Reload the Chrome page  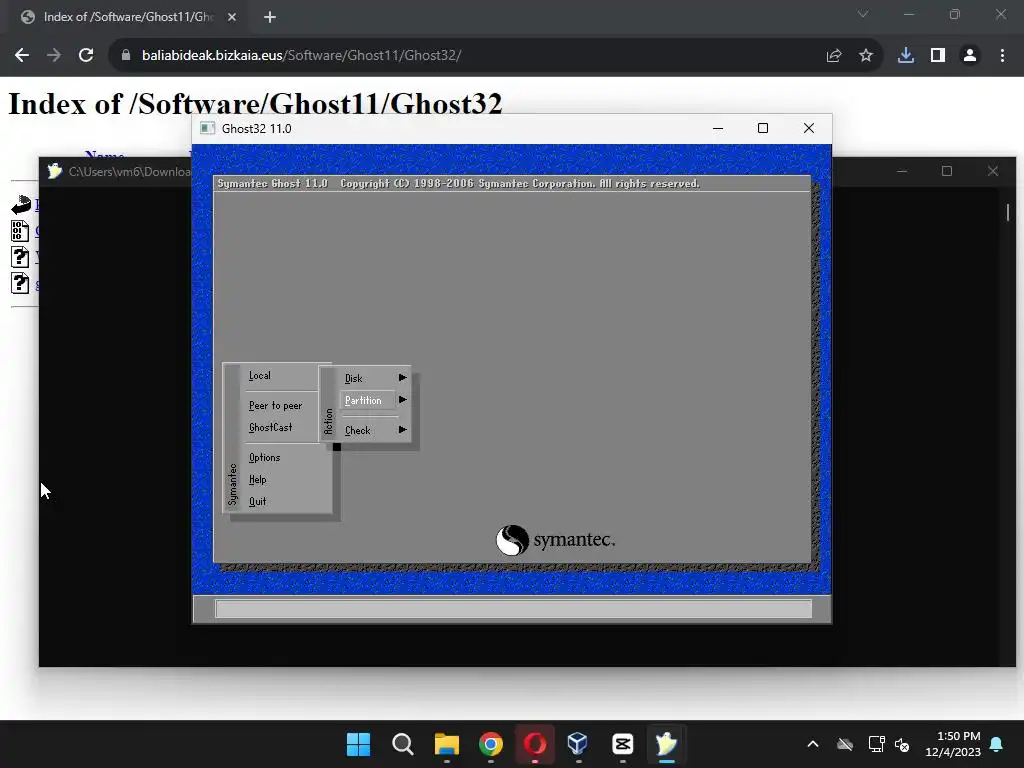(x=86, y=56)
